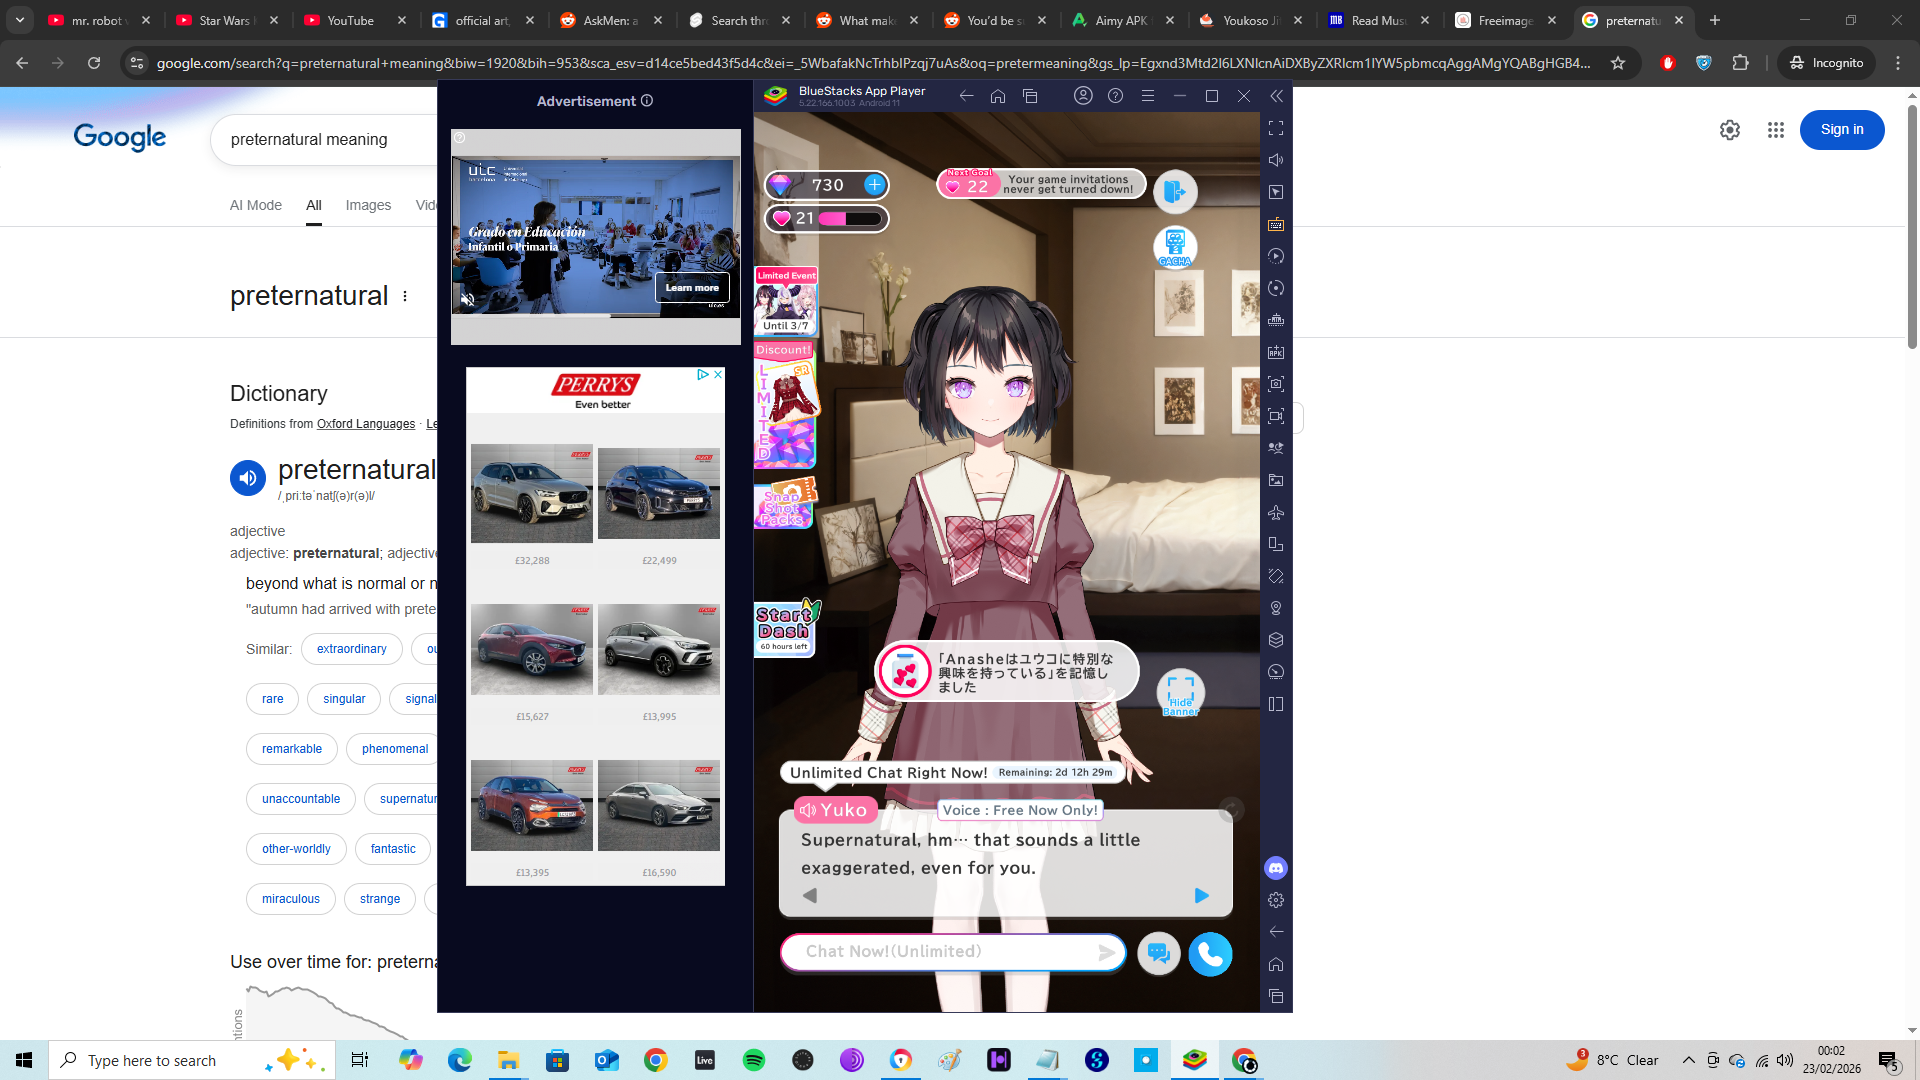This screenshot has height=1080, width=1920.
Task: Add gems with the blue plus button
Action: coord(874,185)
